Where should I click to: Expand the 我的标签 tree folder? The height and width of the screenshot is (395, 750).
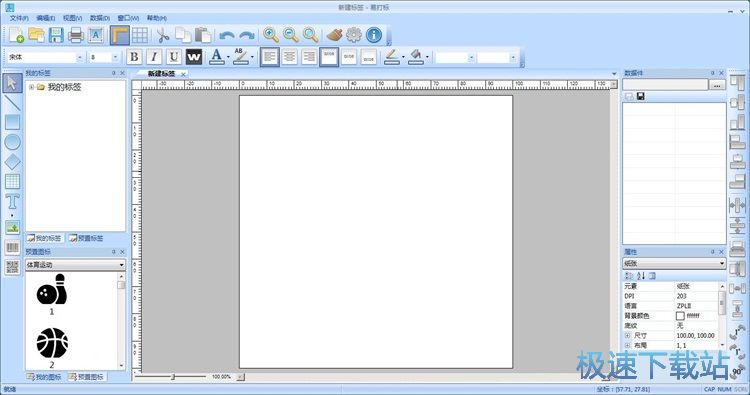click(32, 87)
